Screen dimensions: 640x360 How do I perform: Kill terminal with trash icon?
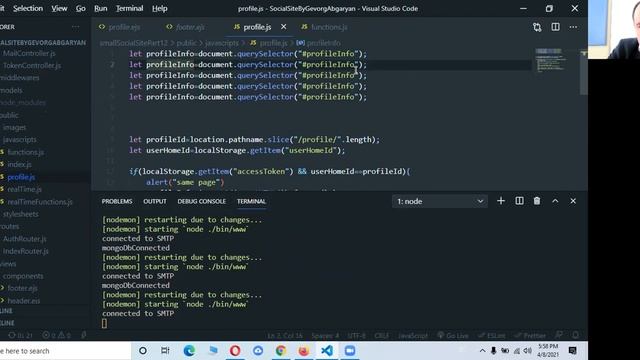pos(537,201)
